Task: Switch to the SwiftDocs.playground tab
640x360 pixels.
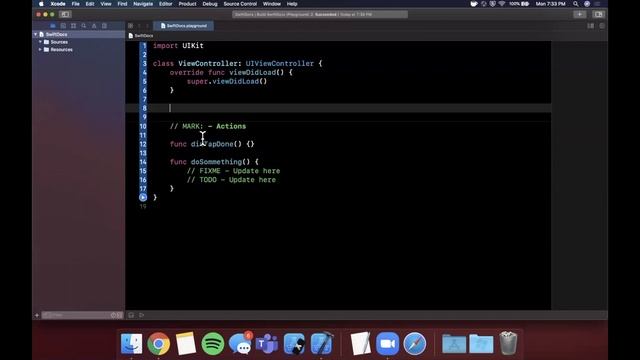Action: 184,26
